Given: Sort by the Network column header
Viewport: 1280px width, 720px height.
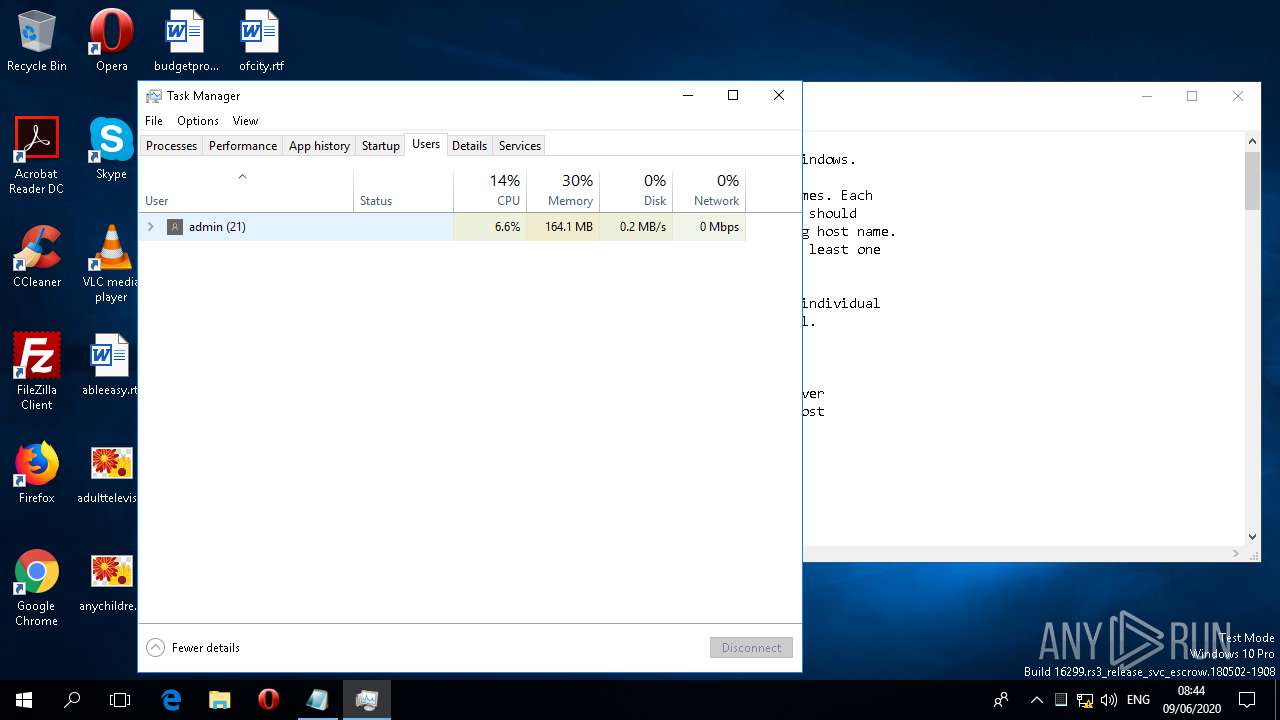Looking at the screenshot, I should click(709, 190).
